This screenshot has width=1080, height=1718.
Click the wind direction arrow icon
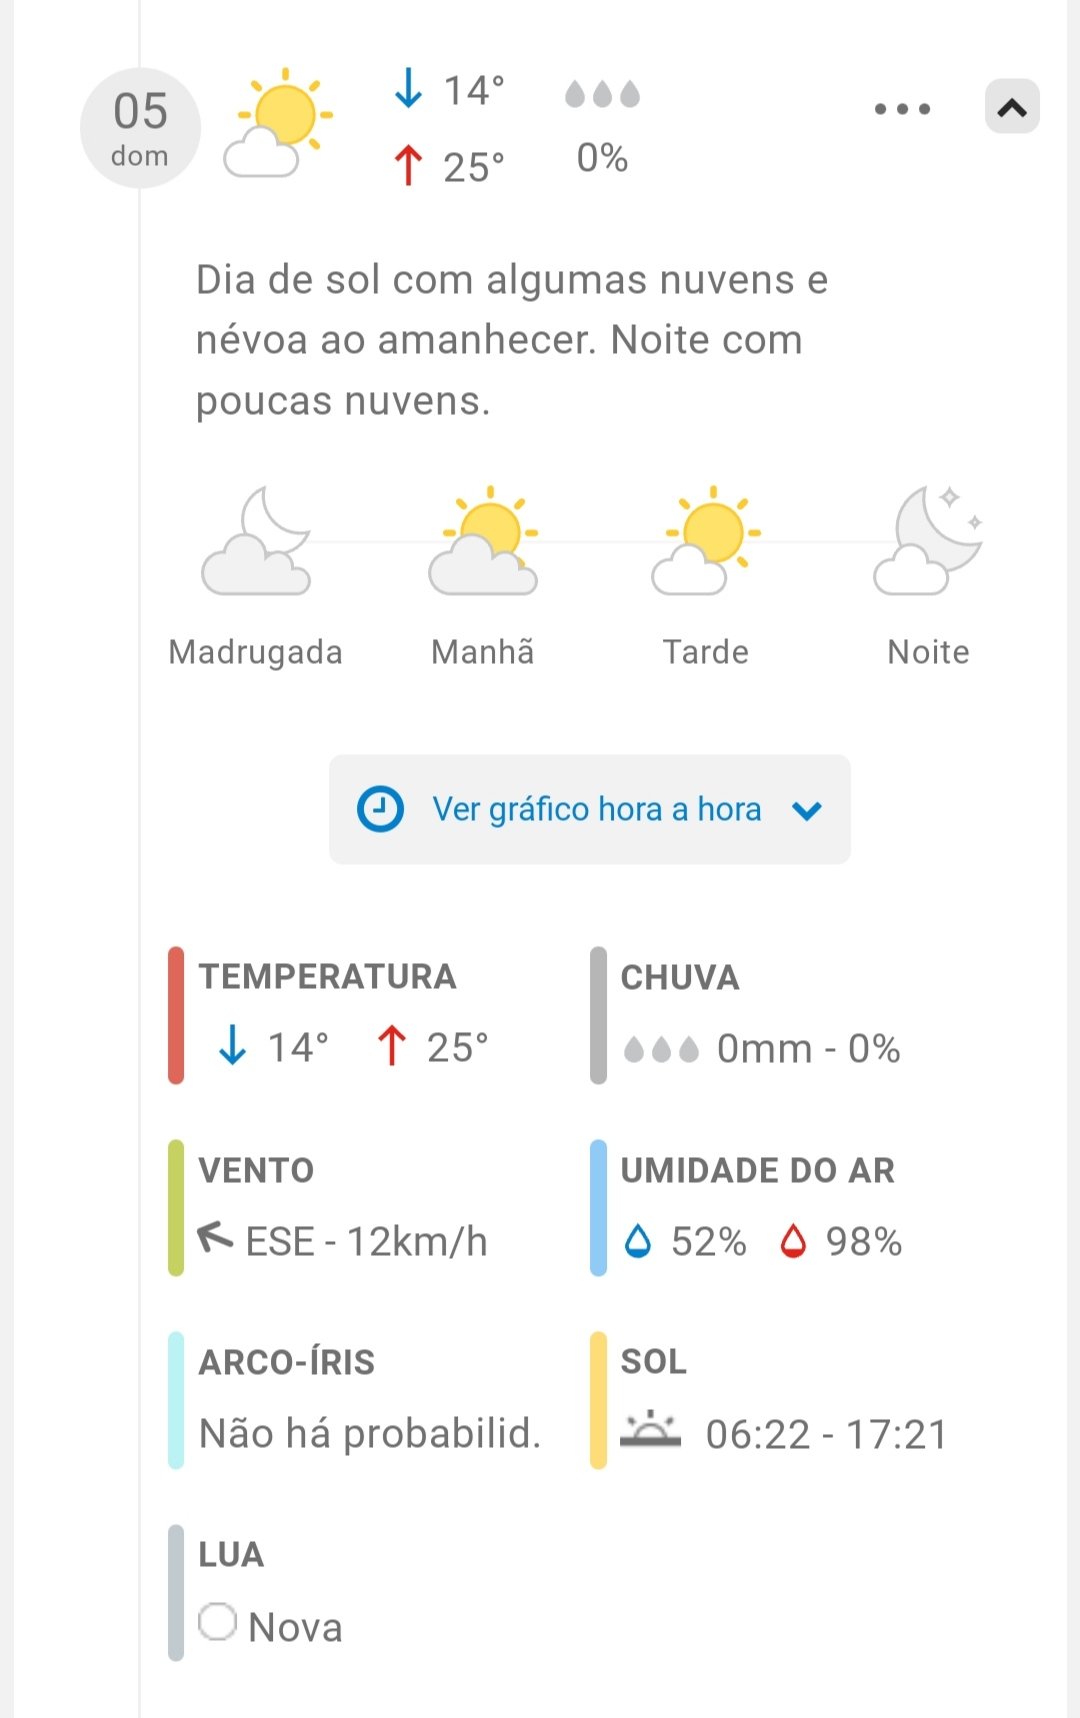click(x=215, y=1238)
